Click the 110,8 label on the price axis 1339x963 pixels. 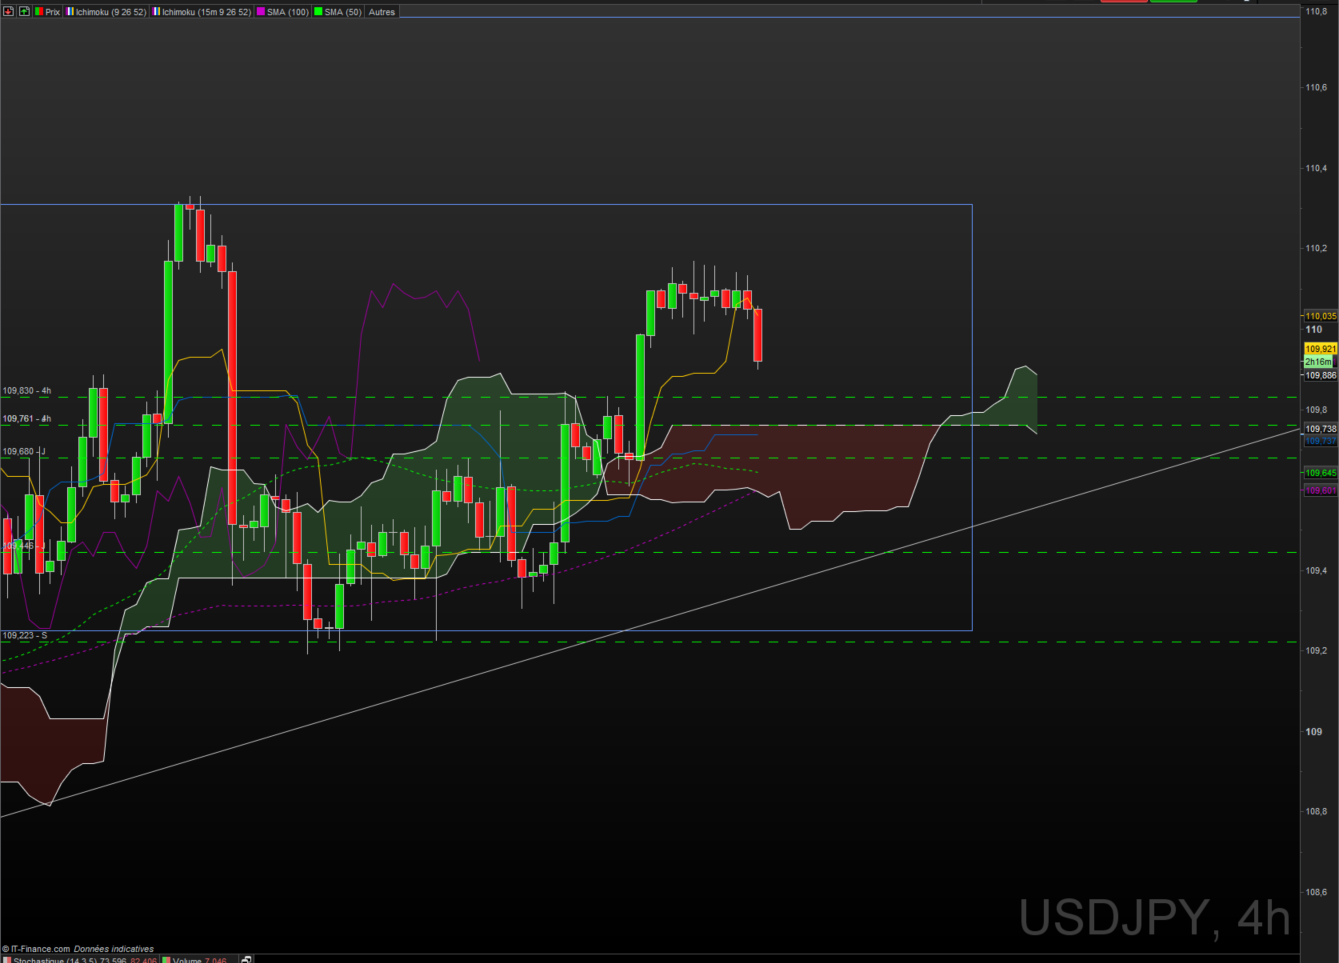(1316, 12)
